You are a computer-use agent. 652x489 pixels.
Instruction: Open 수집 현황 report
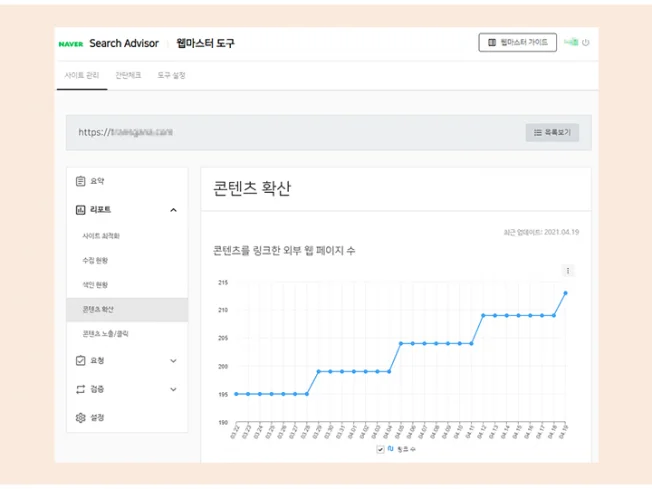click(95, 260)
